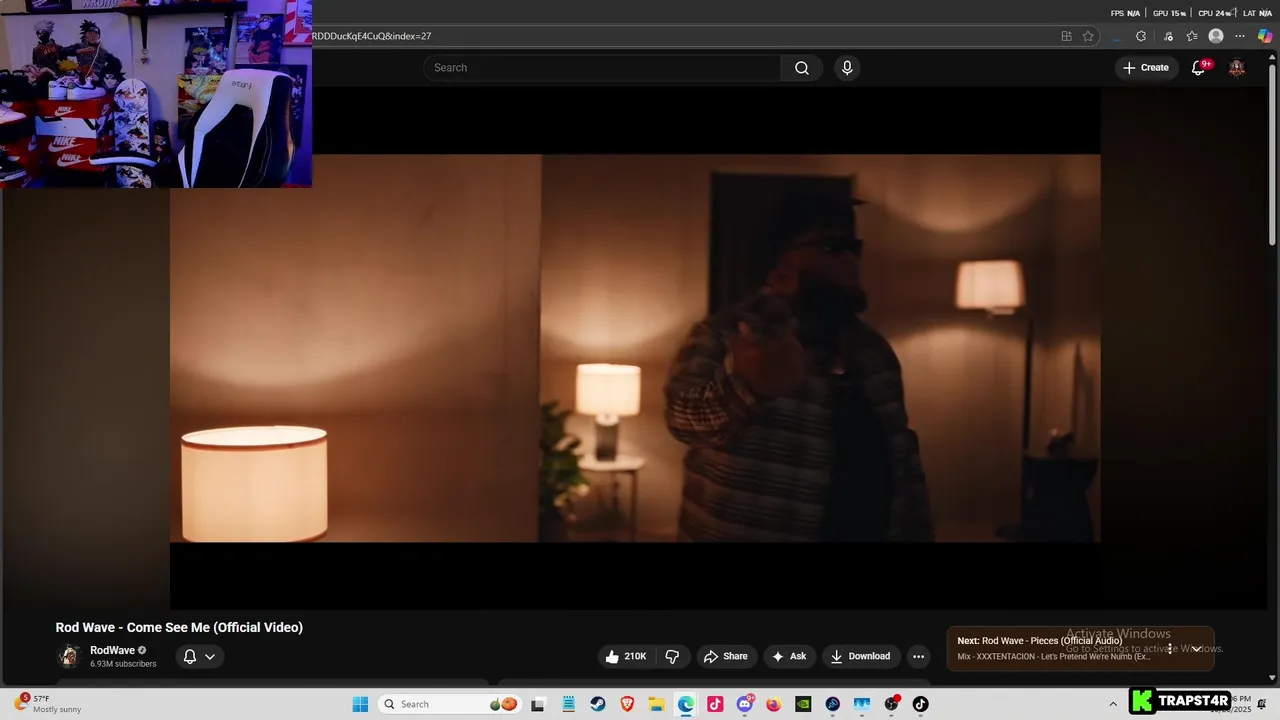Open the Windows Start menu

[360, 704]
